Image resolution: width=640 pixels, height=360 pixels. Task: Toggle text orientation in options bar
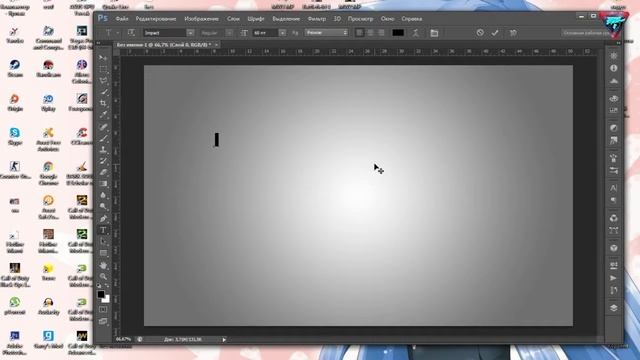tap(131, 33)
